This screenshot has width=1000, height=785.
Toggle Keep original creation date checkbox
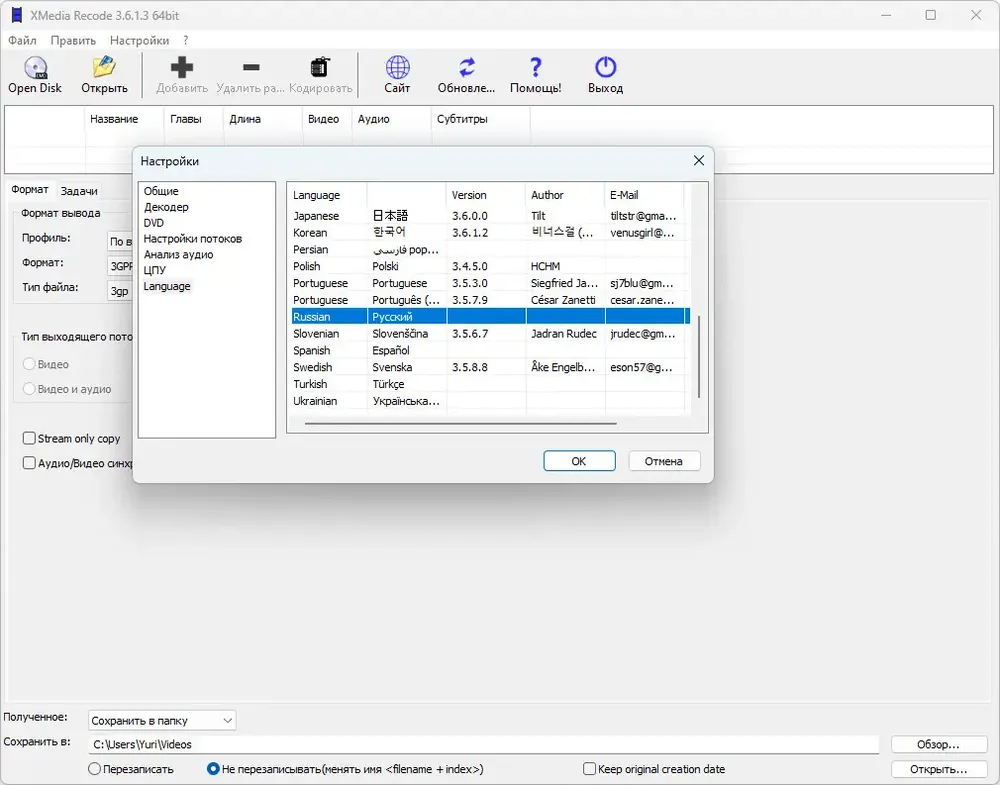[x=590, y=768]
